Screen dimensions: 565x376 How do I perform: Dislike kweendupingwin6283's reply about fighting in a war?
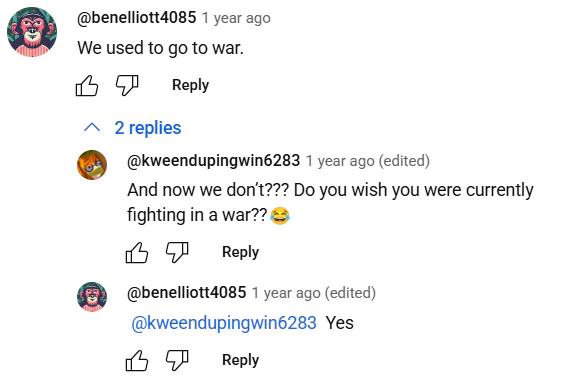177,252
